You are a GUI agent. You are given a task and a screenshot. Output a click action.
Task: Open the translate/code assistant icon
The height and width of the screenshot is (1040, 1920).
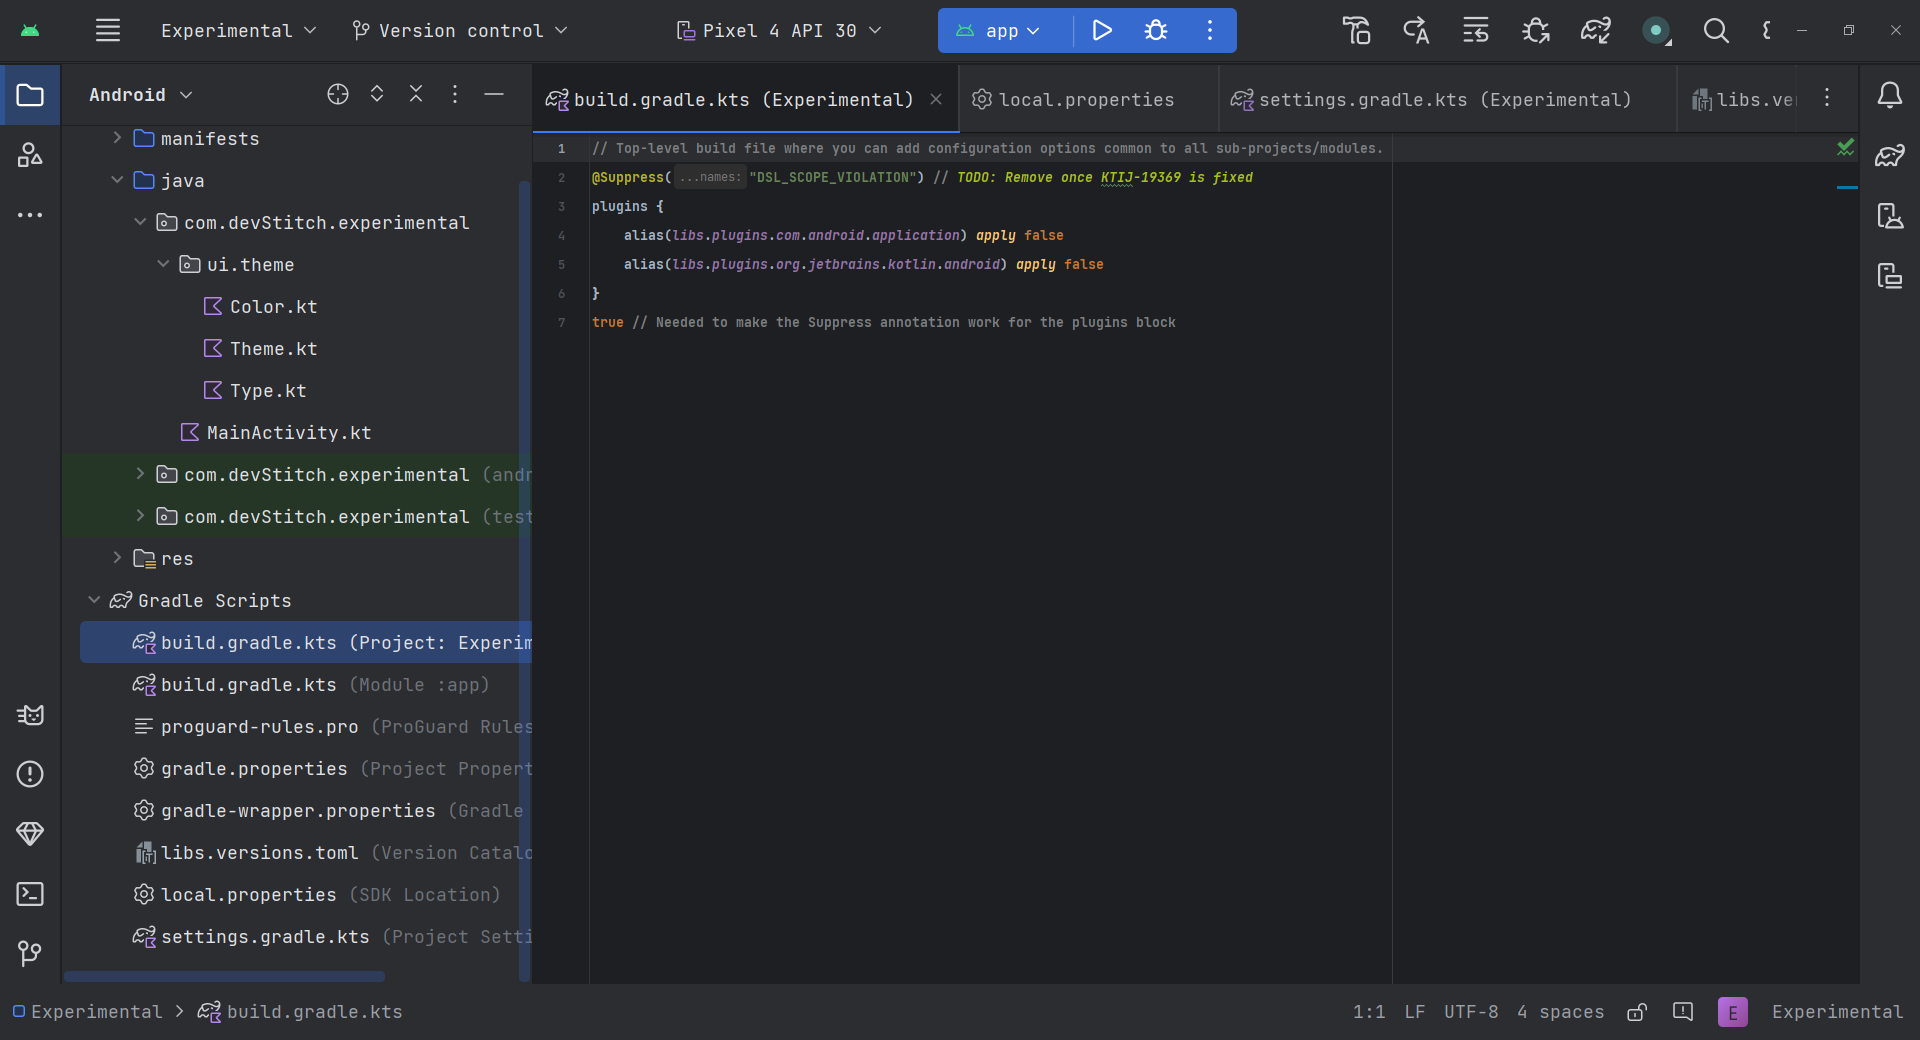tap(1416, 31)
